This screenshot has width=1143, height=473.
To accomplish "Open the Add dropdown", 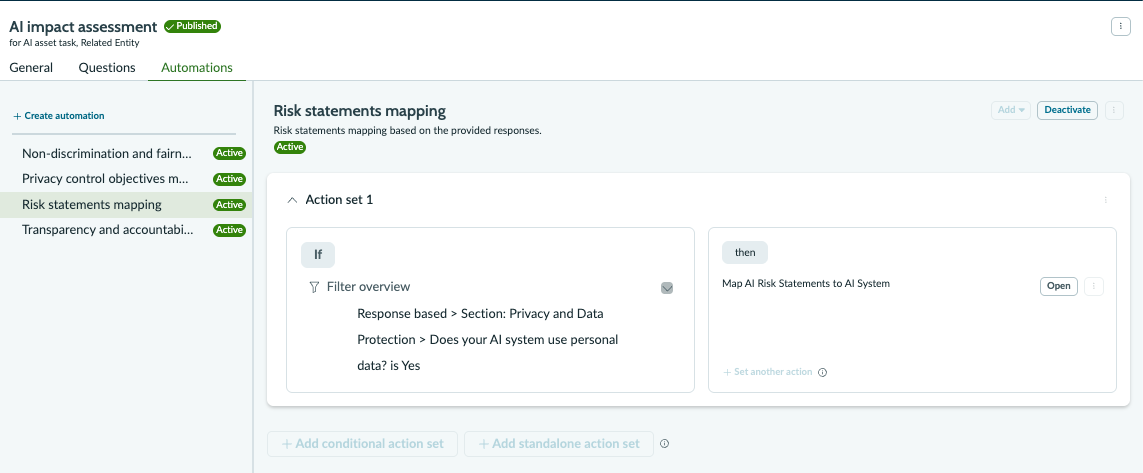I will 1010,110.
